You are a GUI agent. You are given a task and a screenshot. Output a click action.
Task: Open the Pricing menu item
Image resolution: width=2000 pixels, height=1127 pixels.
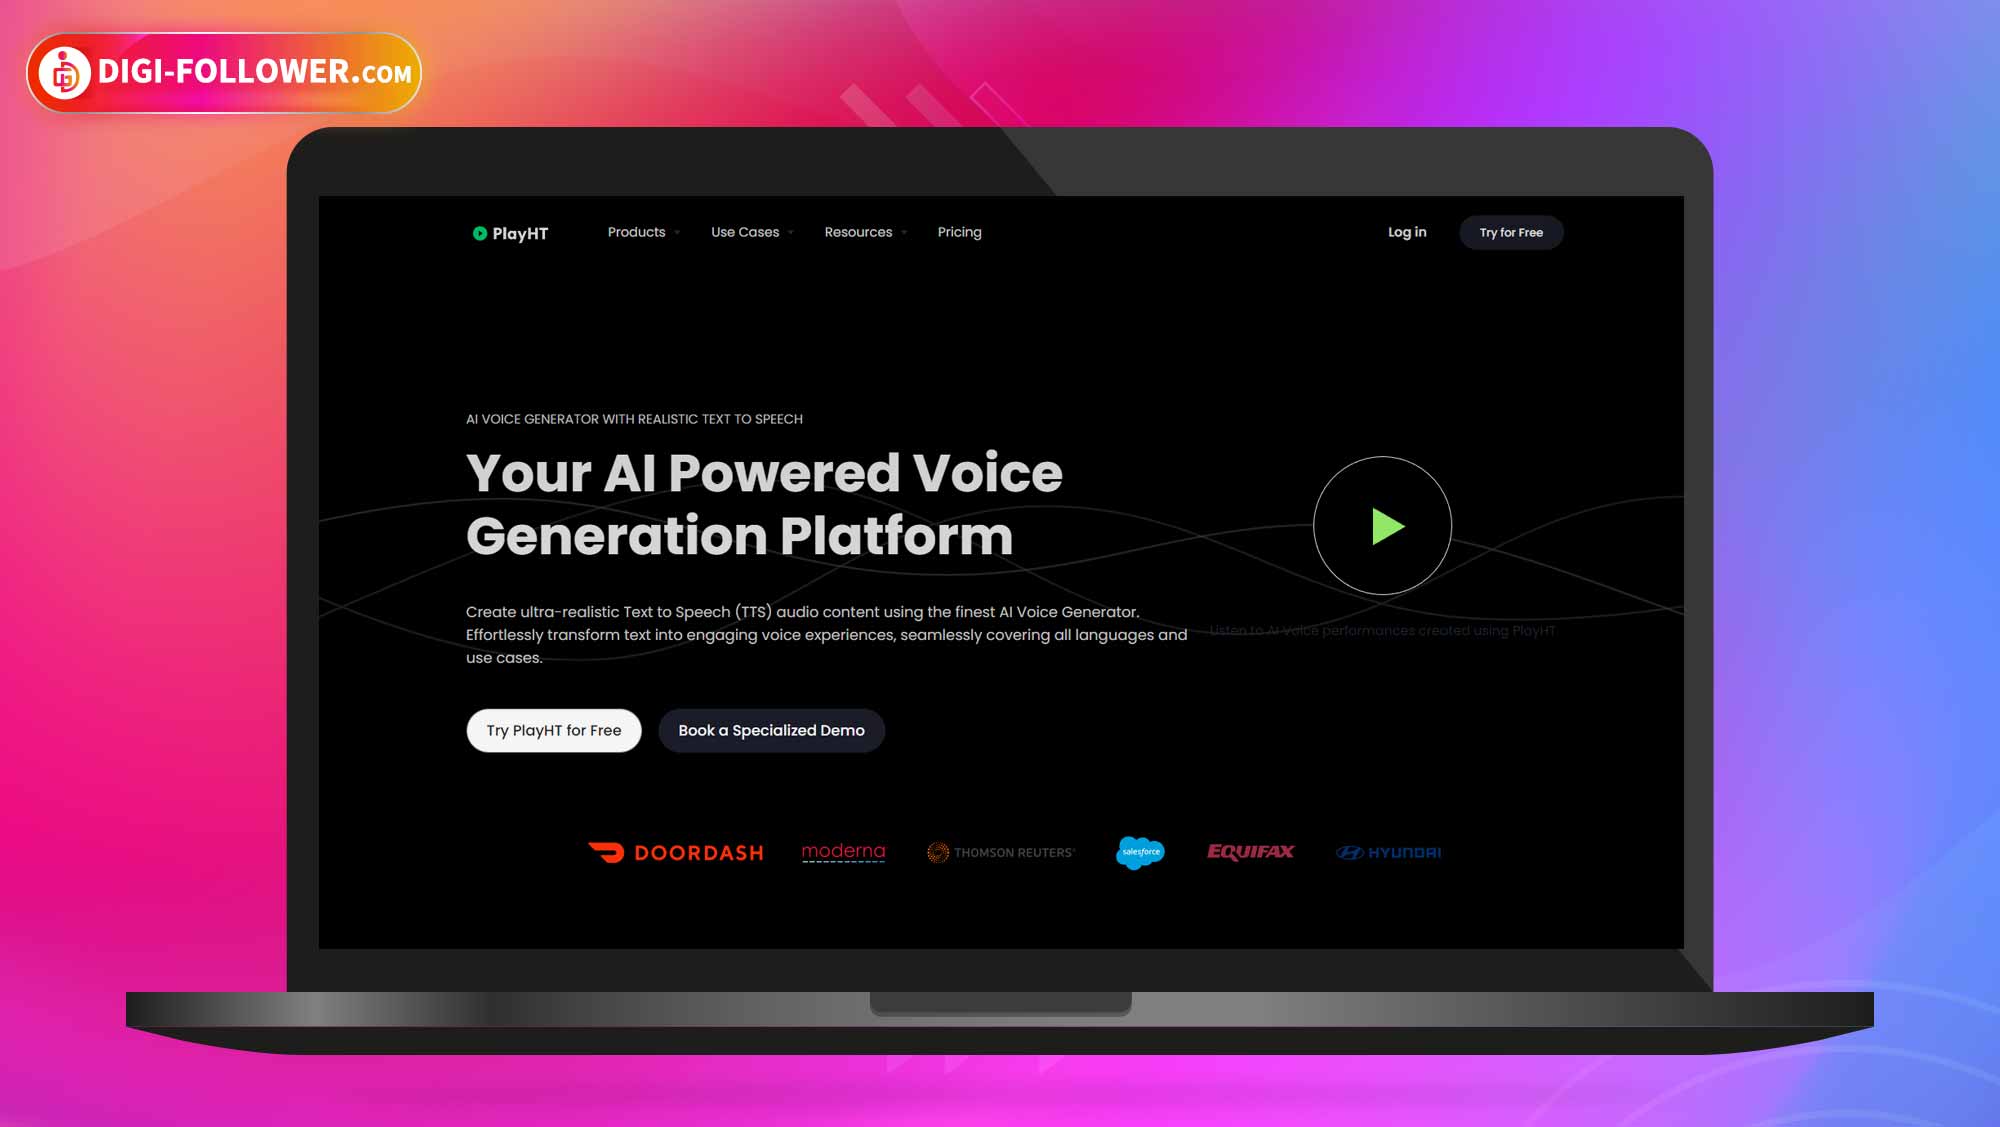click(x=959, y=231)
